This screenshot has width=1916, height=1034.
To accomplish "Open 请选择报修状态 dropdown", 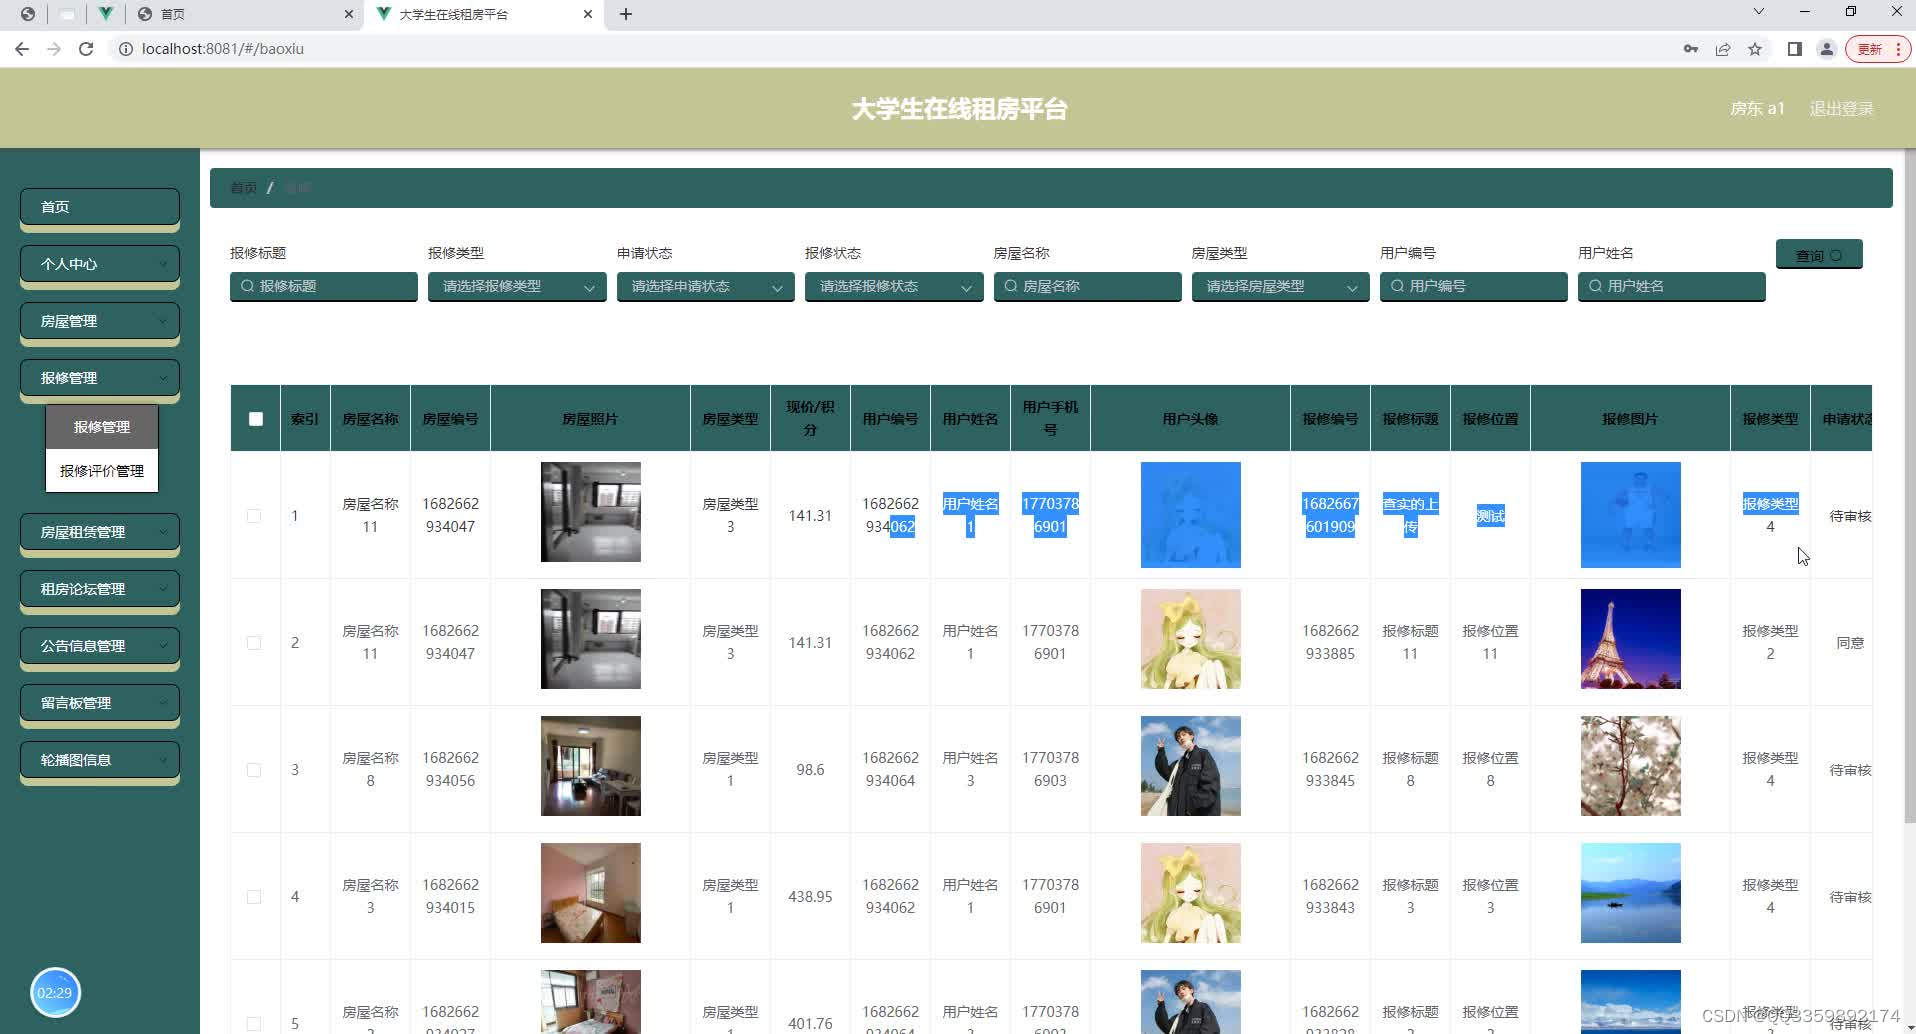I will click(x=894, y=287).
